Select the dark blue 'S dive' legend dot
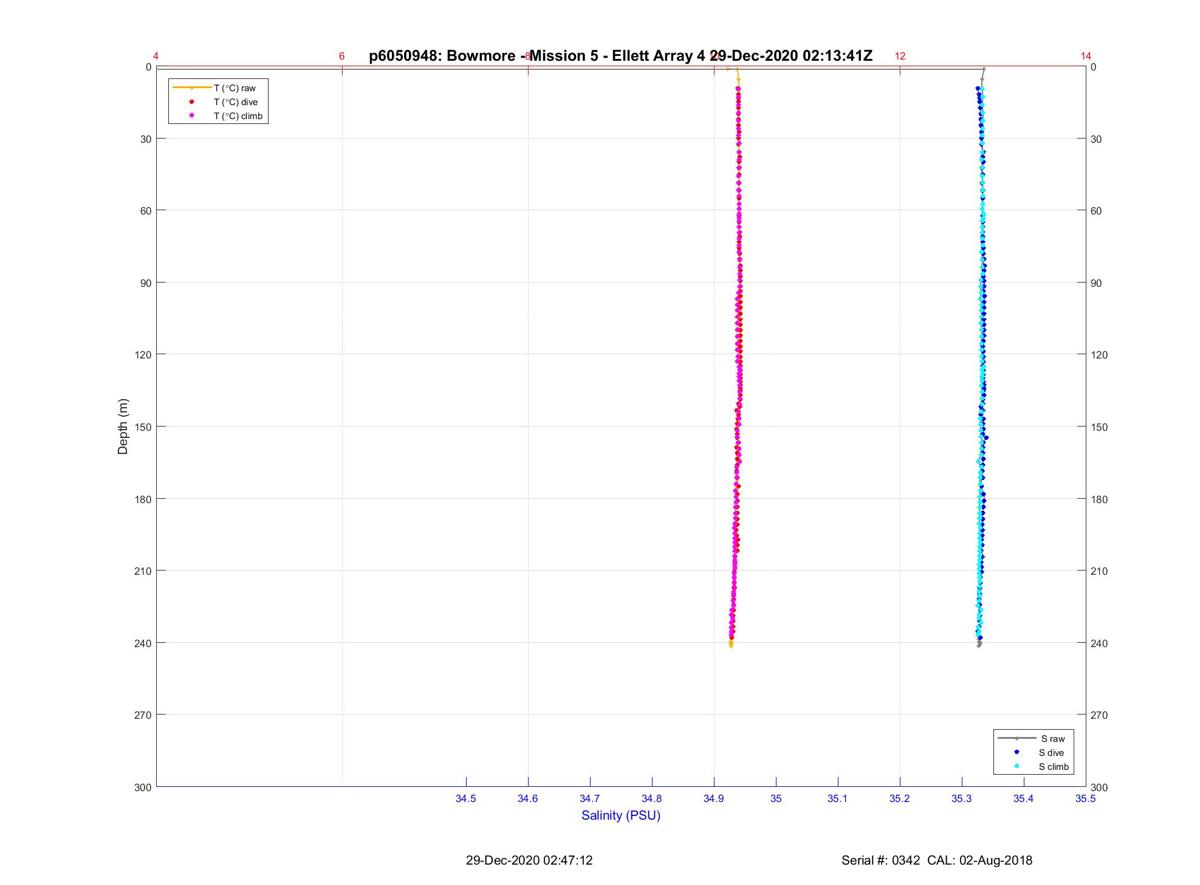This screenshot has height=885, width=1200. pyautogui.click(x=1016, y=752)
